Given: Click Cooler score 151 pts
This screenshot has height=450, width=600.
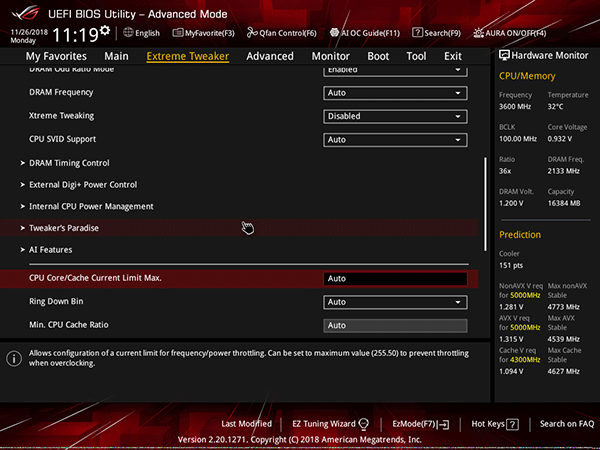Looking at the screenshot, I should click(511, 266).
